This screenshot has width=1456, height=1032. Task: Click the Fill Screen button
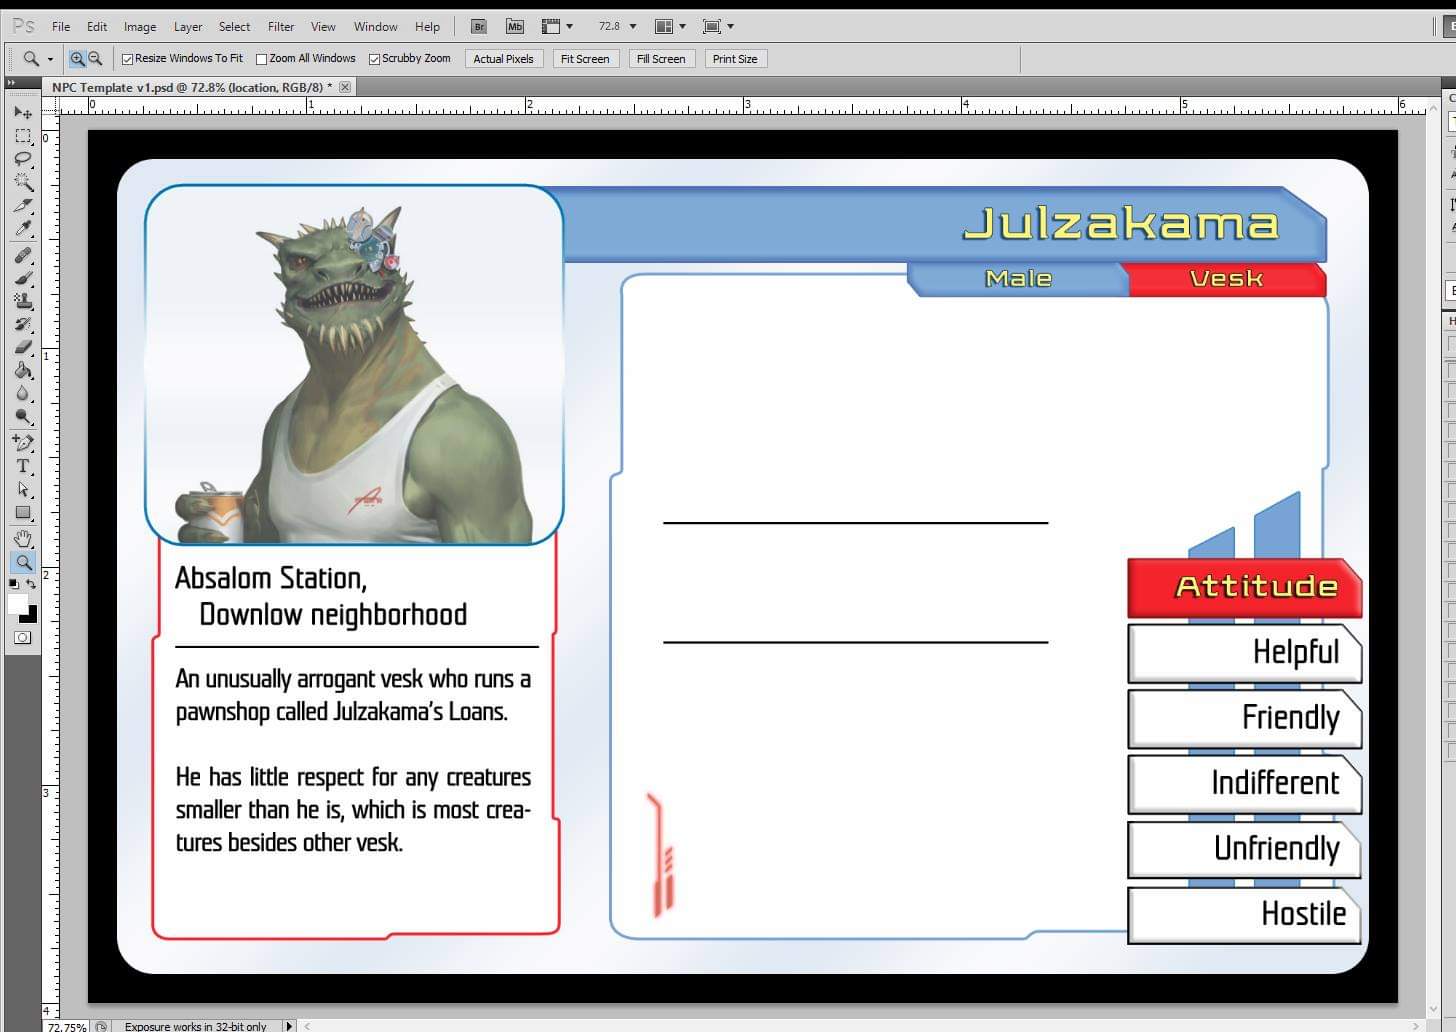coord(661,59)
